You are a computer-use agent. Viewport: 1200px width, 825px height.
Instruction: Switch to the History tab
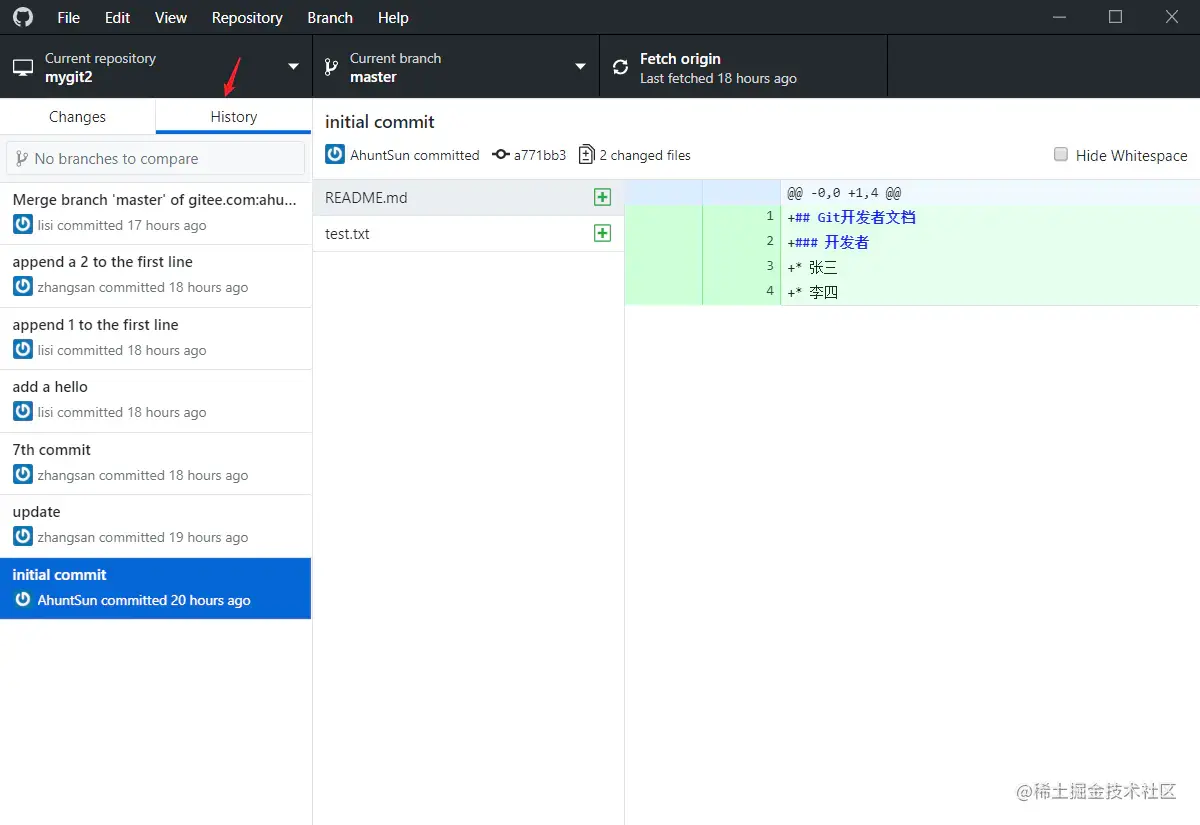point(233,116)
